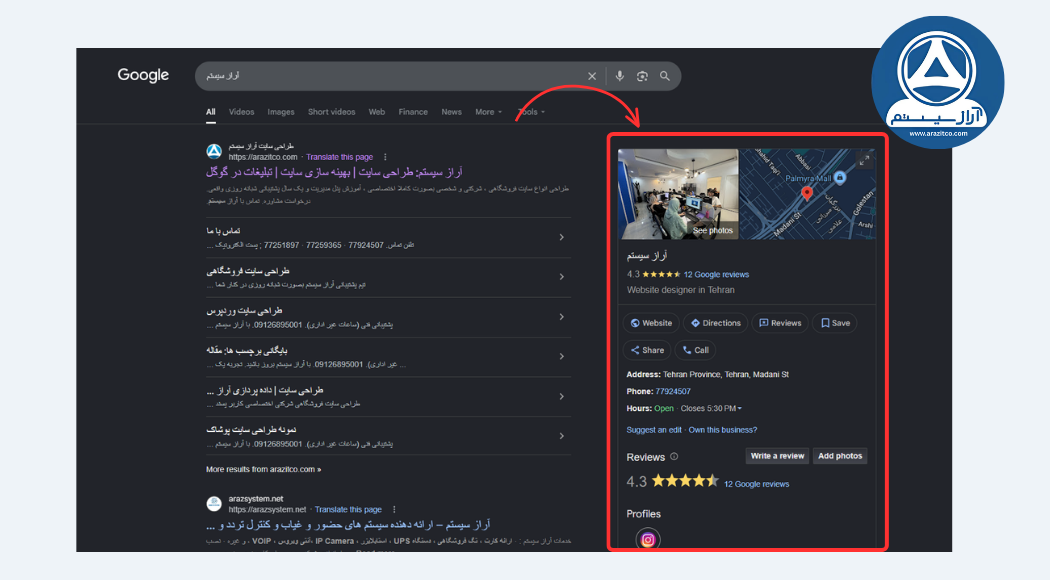This screenshot has width=1050, height=580.
Task: Click the Add photos button
Action: 840,456
